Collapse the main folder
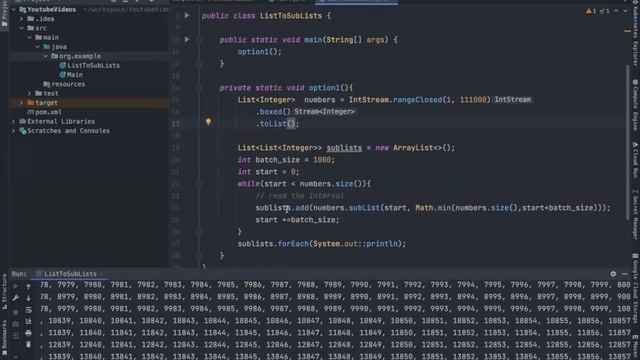This screenshot has width=640, height=360. point(30,37)
